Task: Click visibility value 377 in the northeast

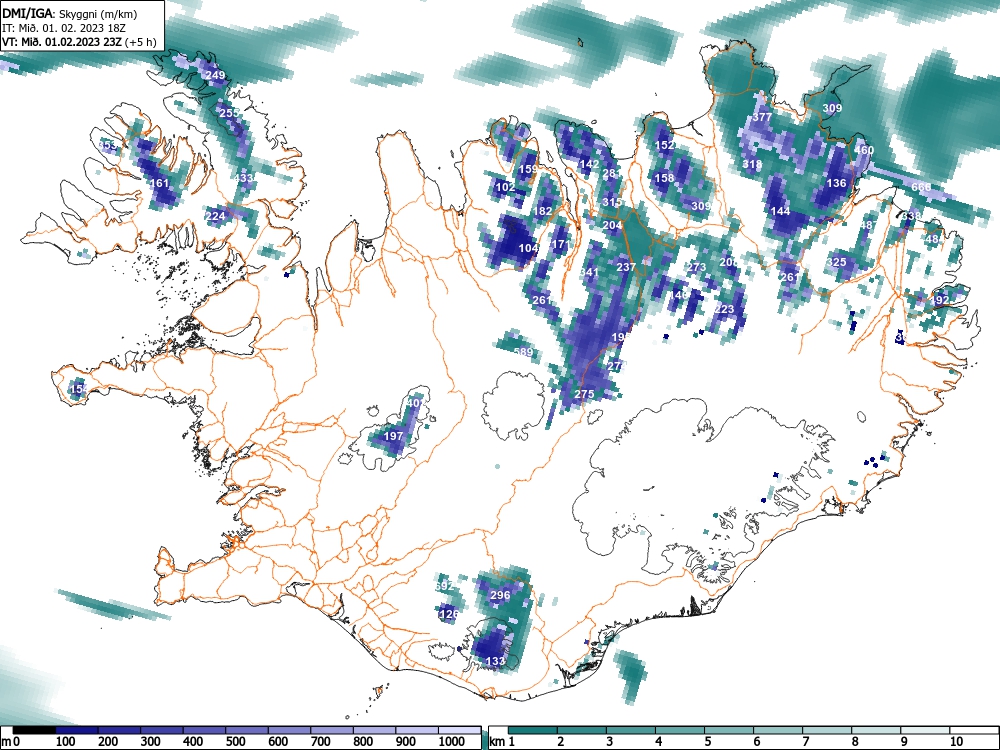Action: click(762, 117)
